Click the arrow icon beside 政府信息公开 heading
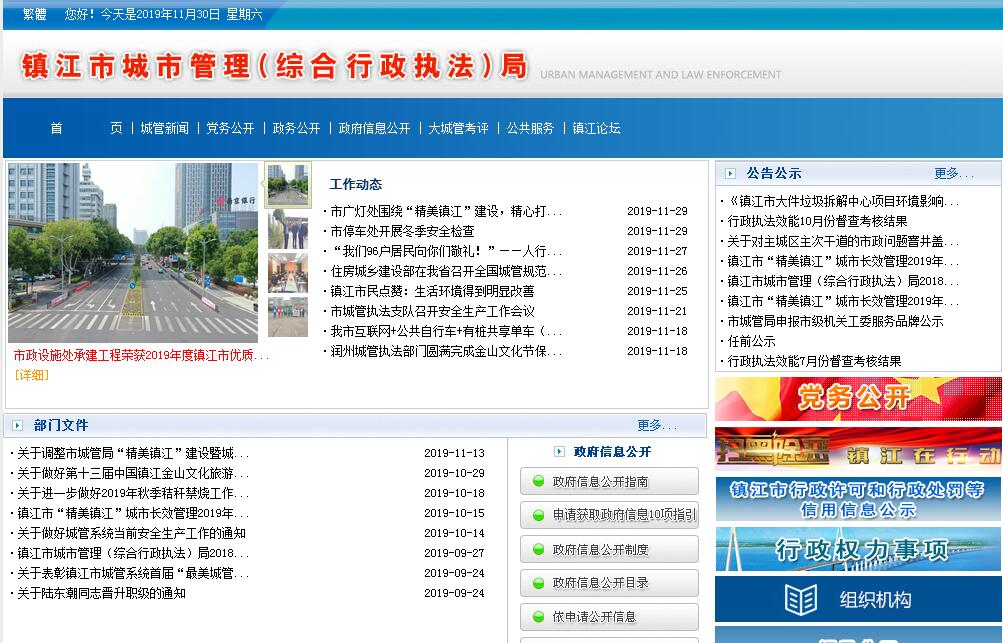The height and width of the screenshot is (643, 1003). pos(559,452)
